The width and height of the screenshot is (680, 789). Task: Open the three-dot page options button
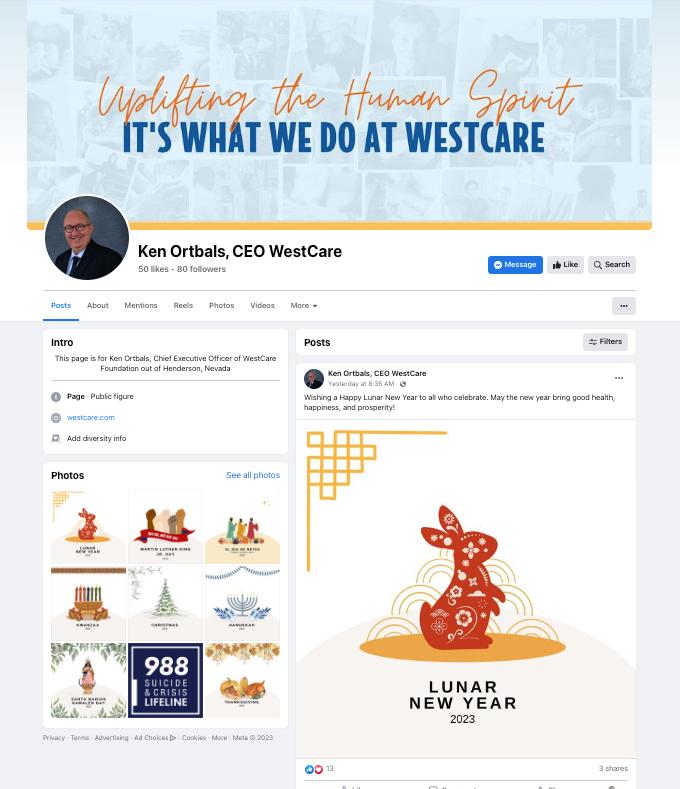[624, 306]
